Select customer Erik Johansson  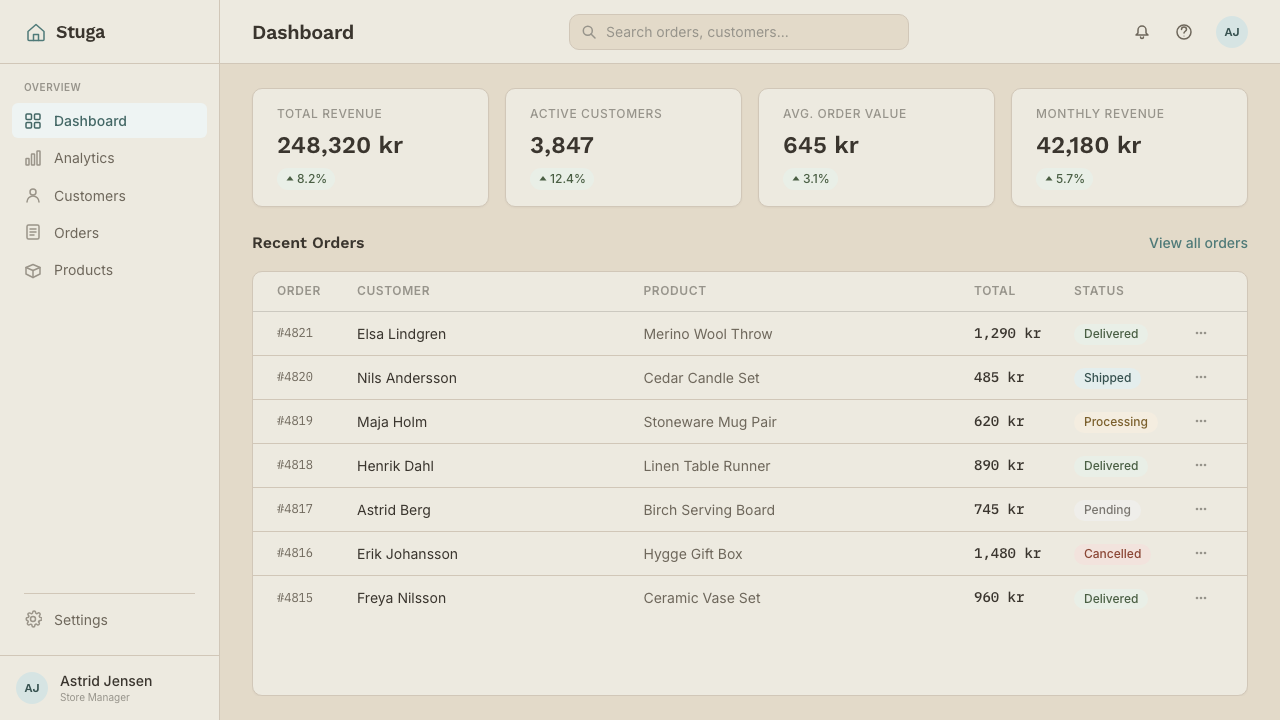coord(407,554)
